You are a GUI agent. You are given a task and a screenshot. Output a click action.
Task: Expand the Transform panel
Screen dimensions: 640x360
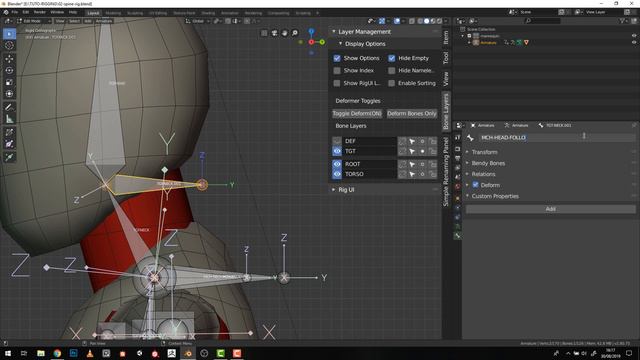[x=467, y=152]
